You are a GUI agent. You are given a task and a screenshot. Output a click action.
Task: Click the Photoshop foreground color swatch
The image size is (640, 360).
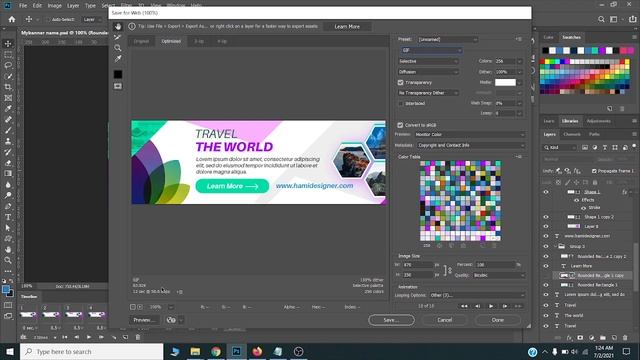tap(6, 289)
